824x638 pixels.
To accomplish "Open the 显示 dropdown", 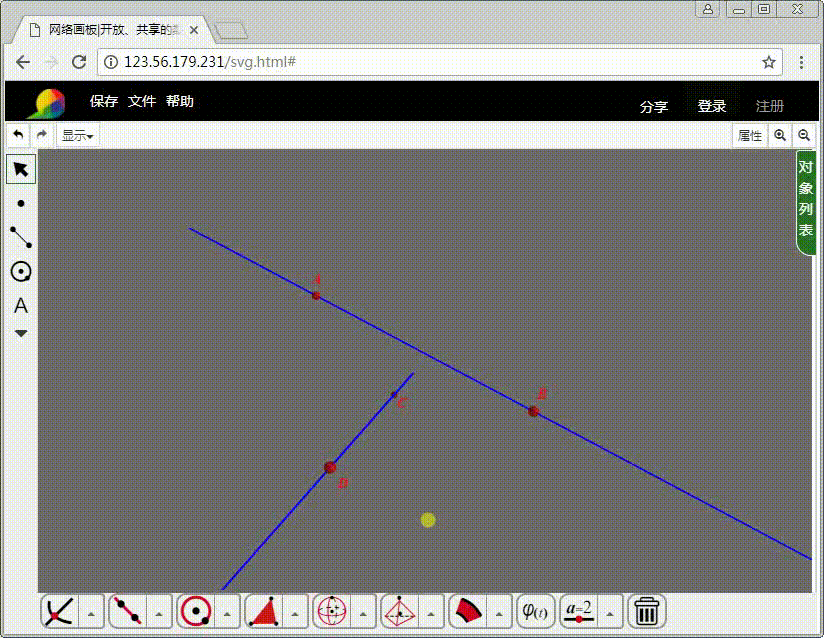I will point(78,136).
